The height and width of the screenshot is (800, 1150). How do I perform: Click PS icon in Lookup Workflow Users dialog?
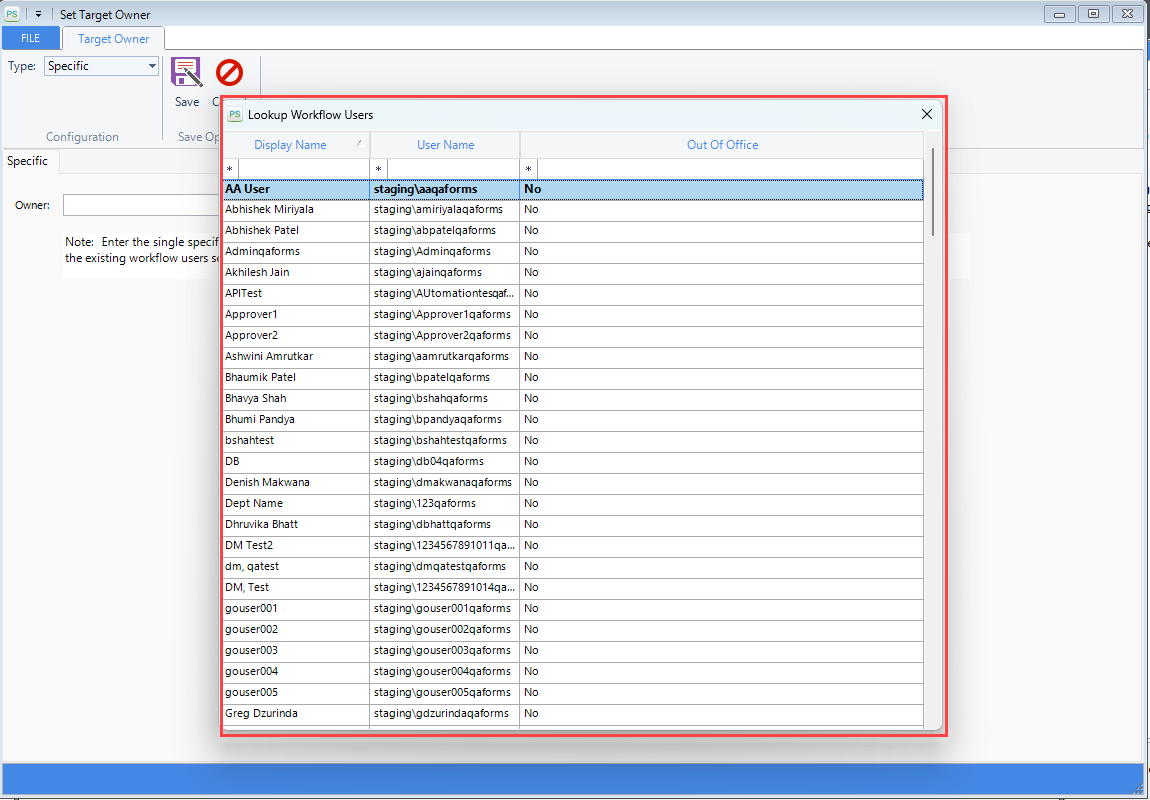click(235, 115)
